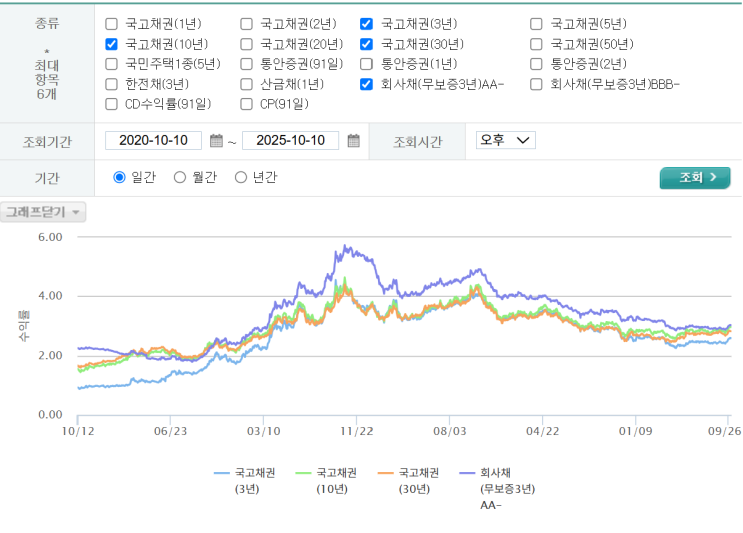Uncheck 회사채(무보증3년)AA- checkbox
Screen dimensions: 743x533
pos(367,84)
